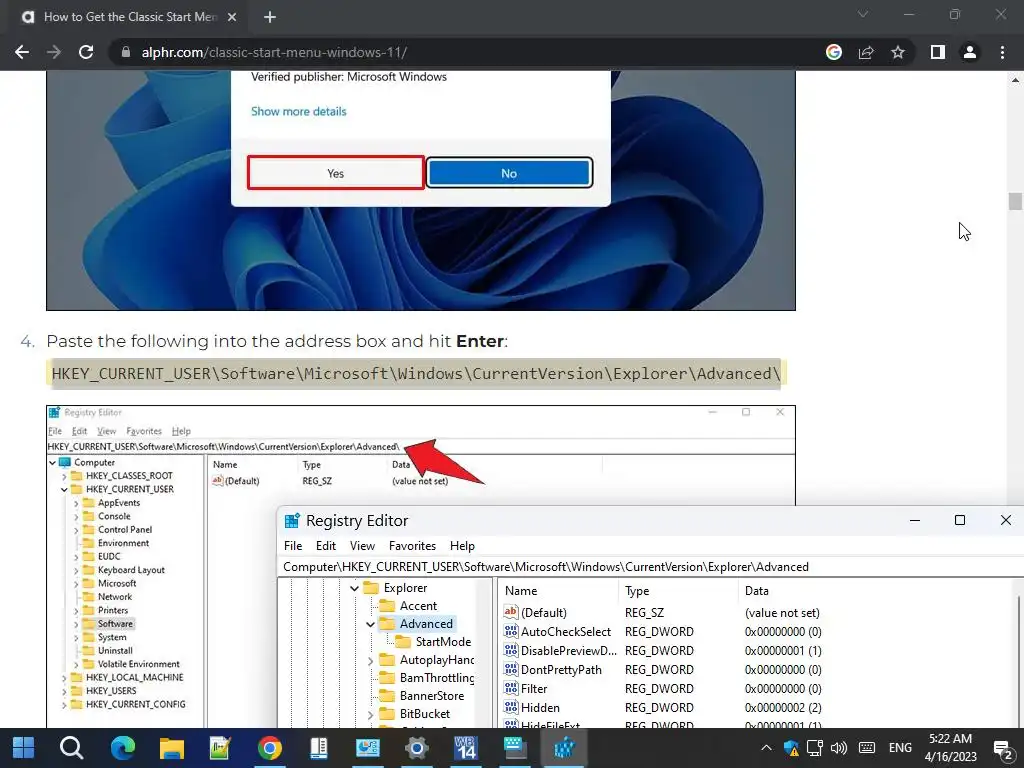Screen dimensions: 1024x768
Task: Select the StartMode subkey
Action: [x=443, y=642]
